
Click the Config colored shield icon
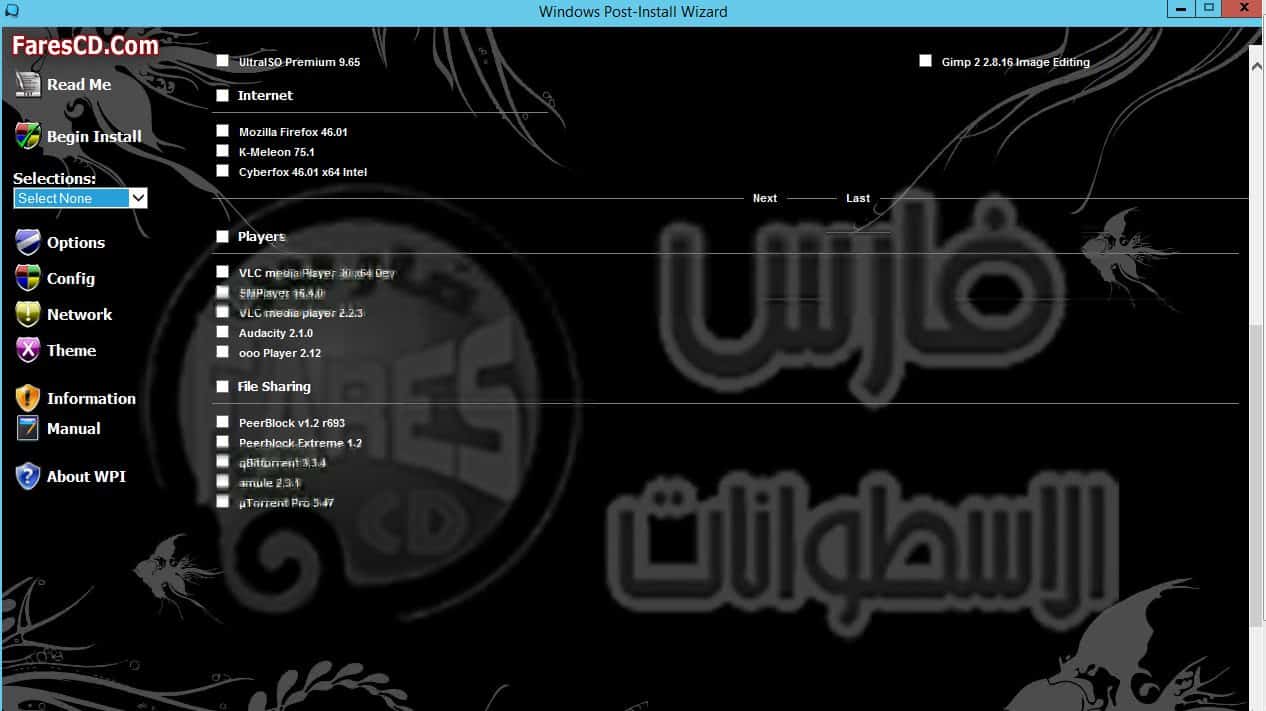pos(28,278)
